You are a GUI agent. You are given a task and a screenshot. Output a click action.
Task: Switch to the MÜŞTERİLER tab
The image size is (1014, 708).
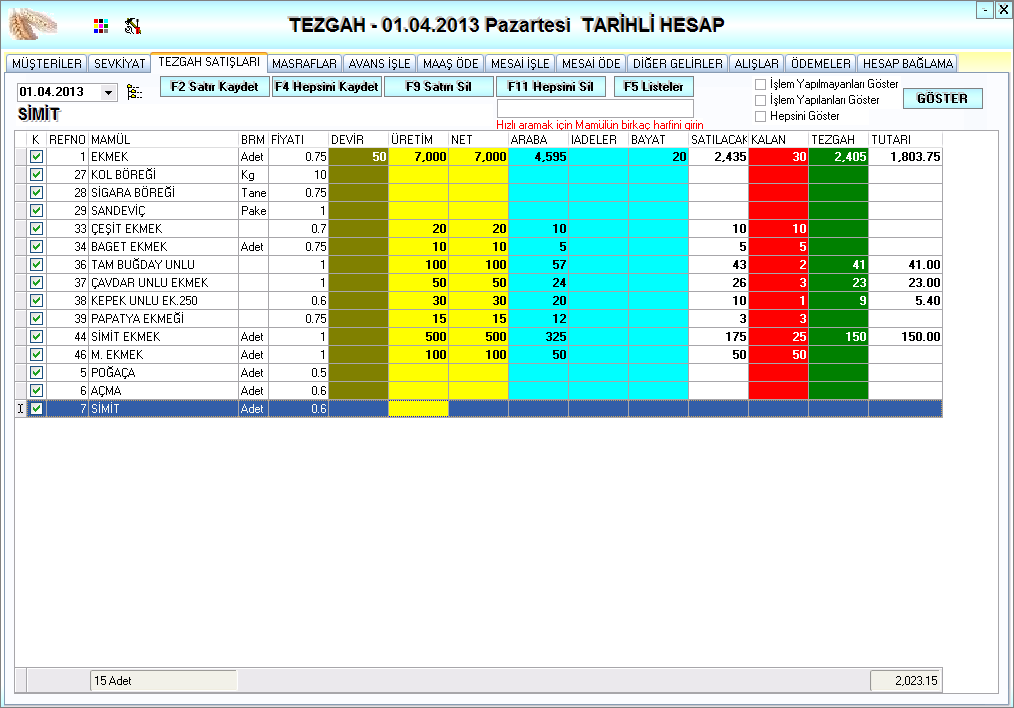tap(46, 63)
